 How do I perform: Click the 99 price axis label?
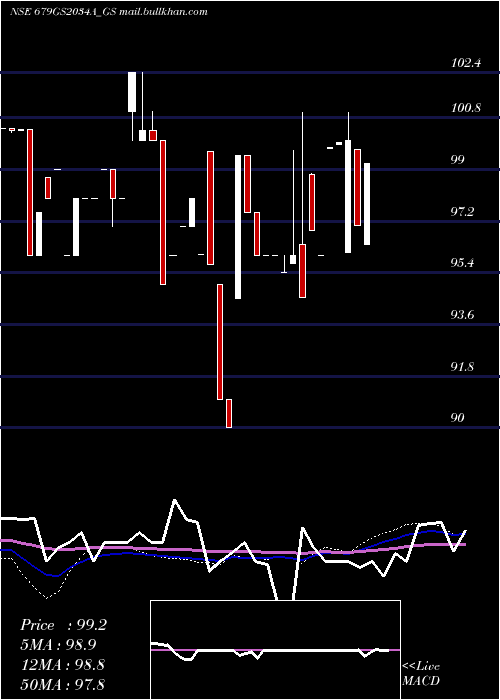coord(458,160)
